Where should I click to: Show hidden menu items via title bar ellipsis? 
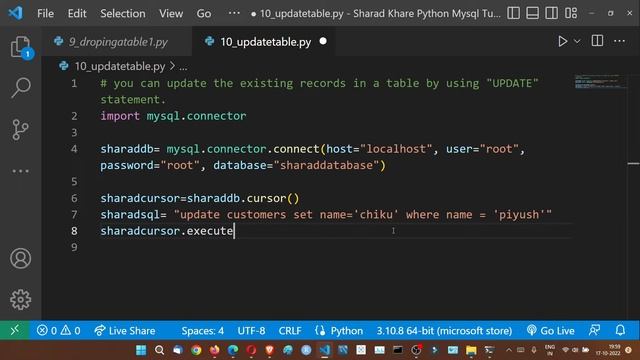click(234, 13)
